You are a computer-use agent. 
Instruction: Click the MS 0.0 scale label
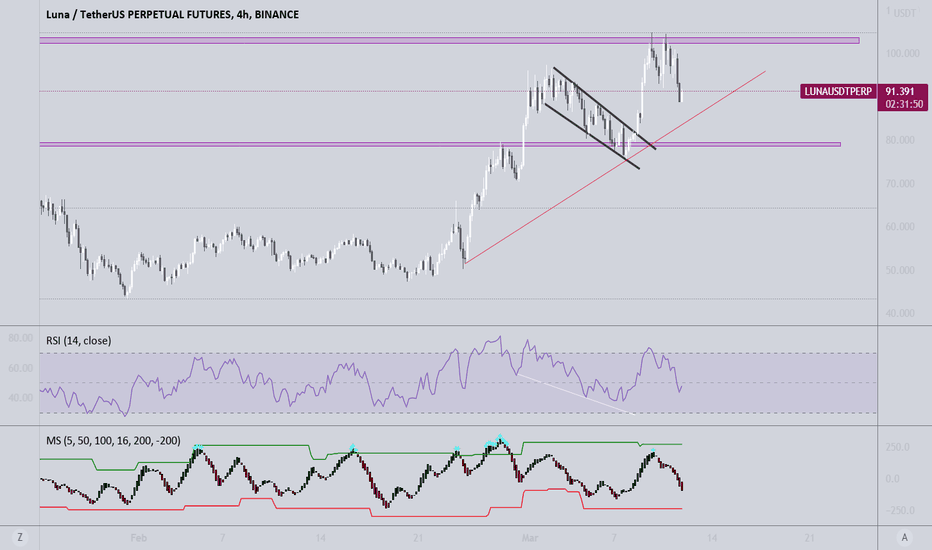coord(893,479)
